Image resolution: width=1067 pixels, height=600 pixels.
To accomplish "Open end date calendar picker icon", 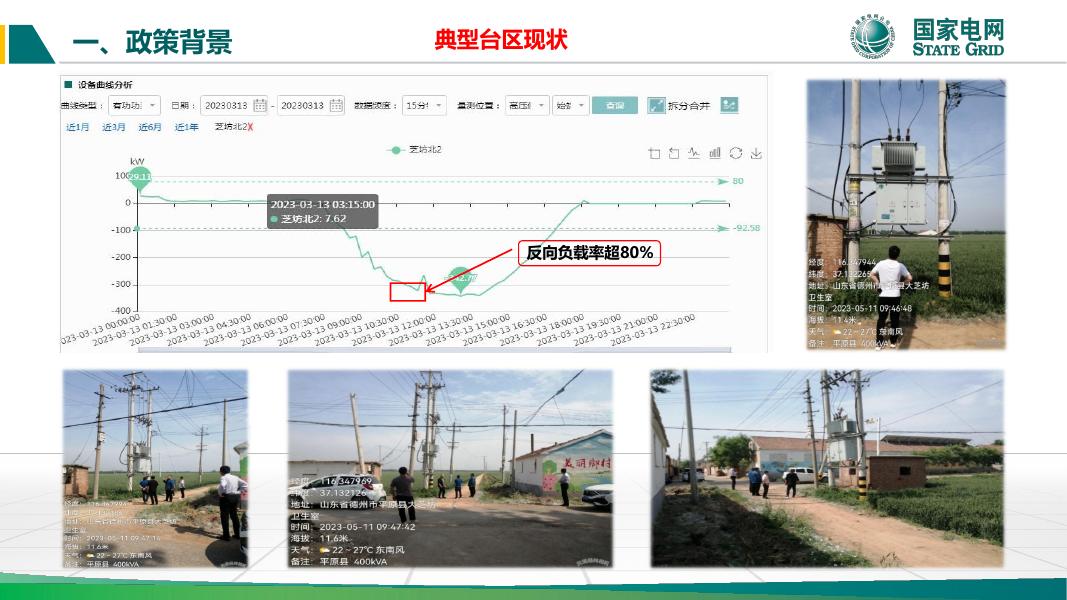I will 336,105.
